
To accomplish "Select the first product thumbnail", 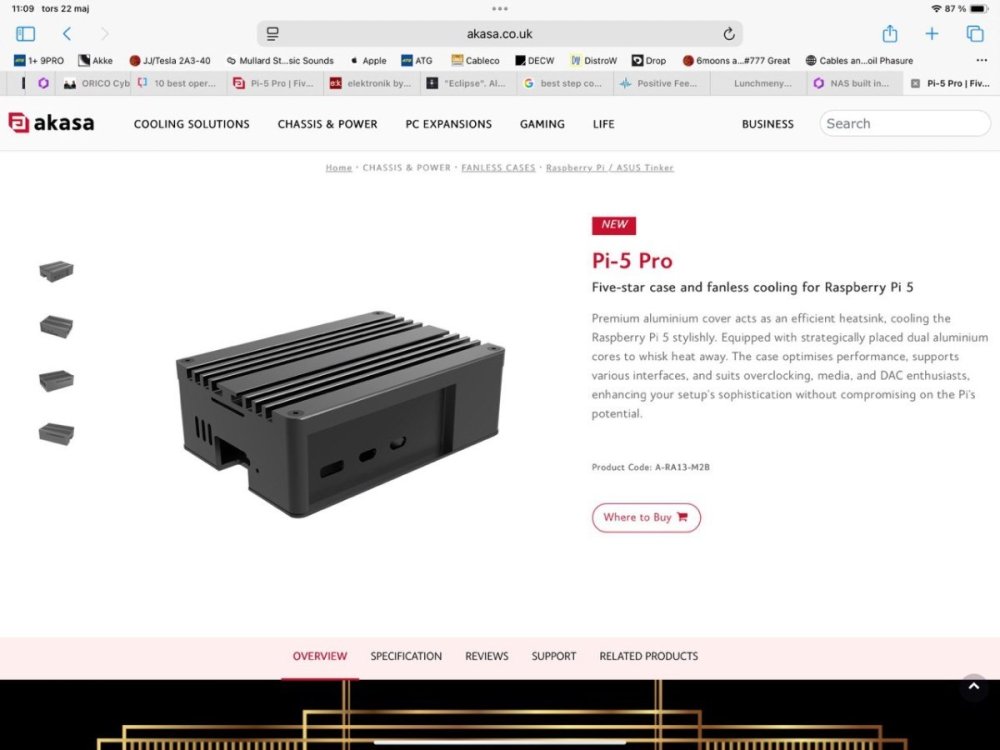I will coord(56,271).
